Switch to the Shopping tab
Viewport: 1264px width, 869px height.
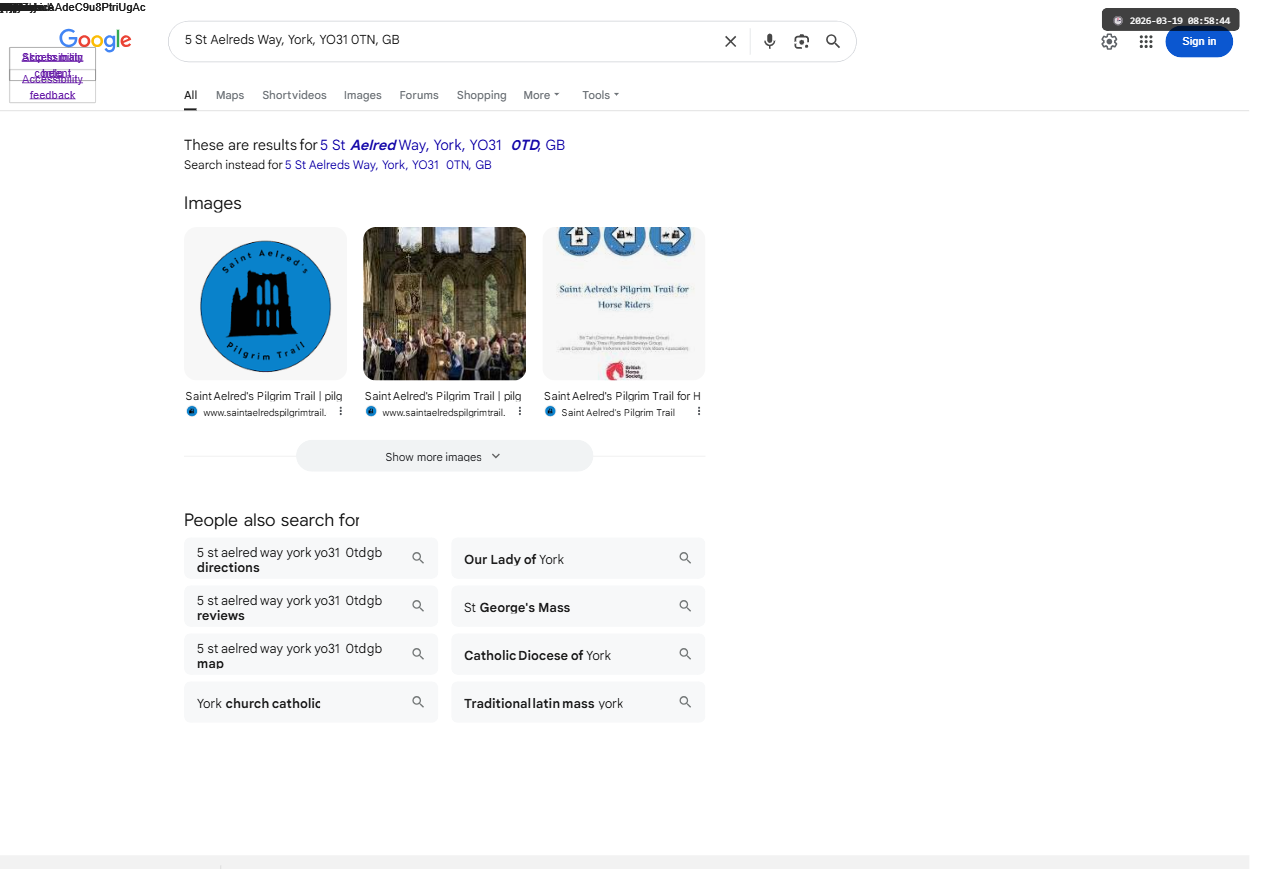pos(482,95)
